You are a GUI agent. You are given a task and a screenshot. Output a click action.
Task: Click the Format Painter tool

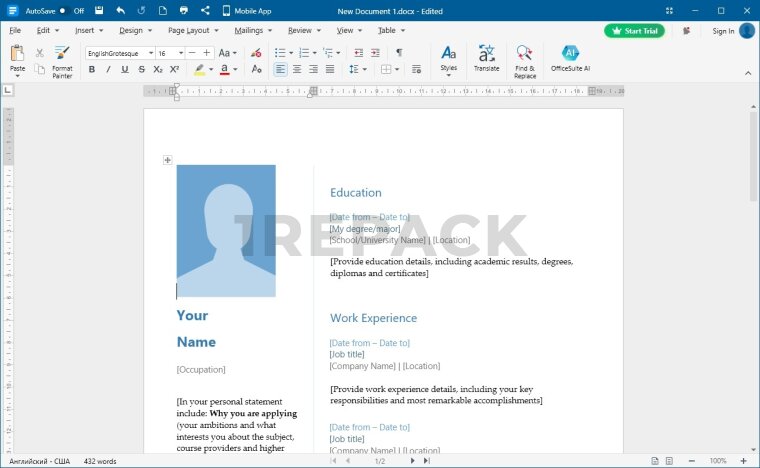(62, 60)
